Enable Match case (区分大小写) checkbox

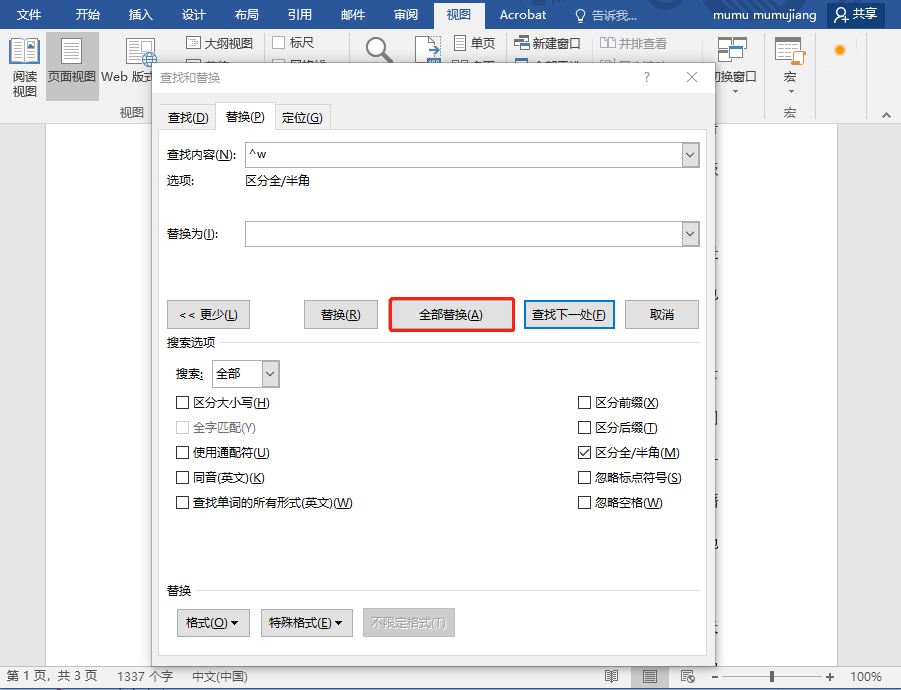182,403
